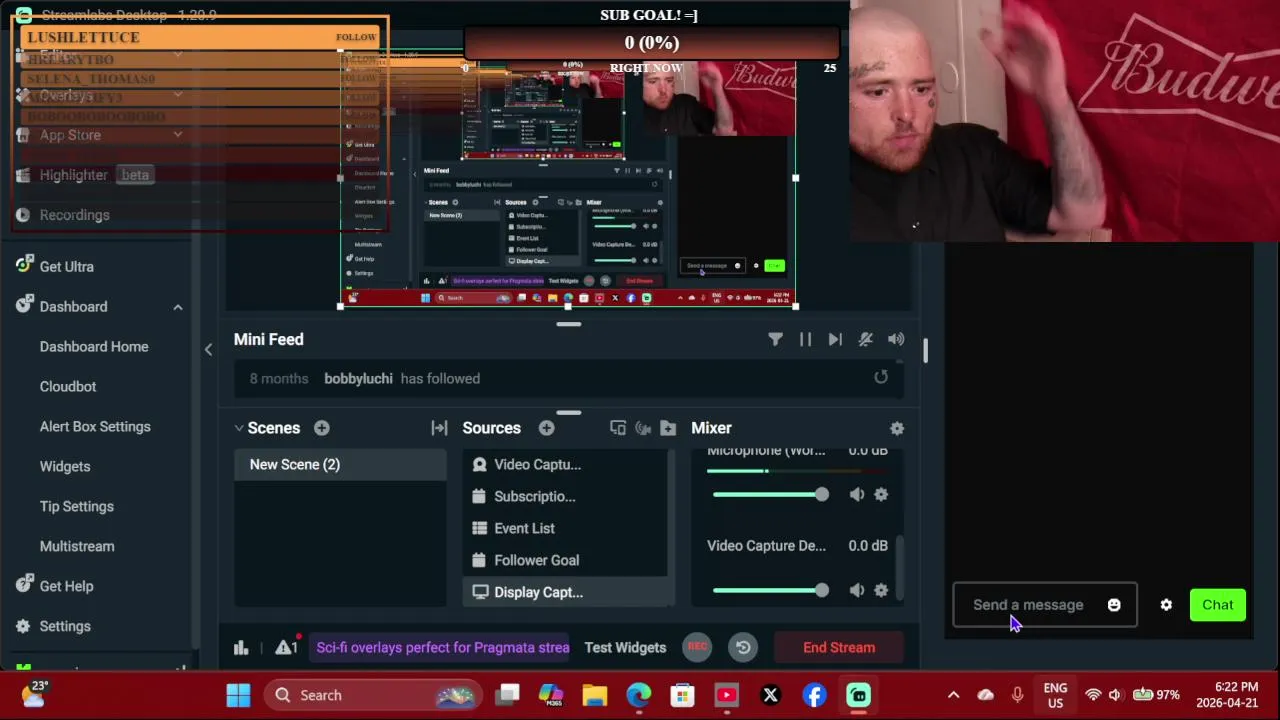Toggle studio mode camera icon in Sources
This screenshot has width=1280, height=720.
point(643,428)
